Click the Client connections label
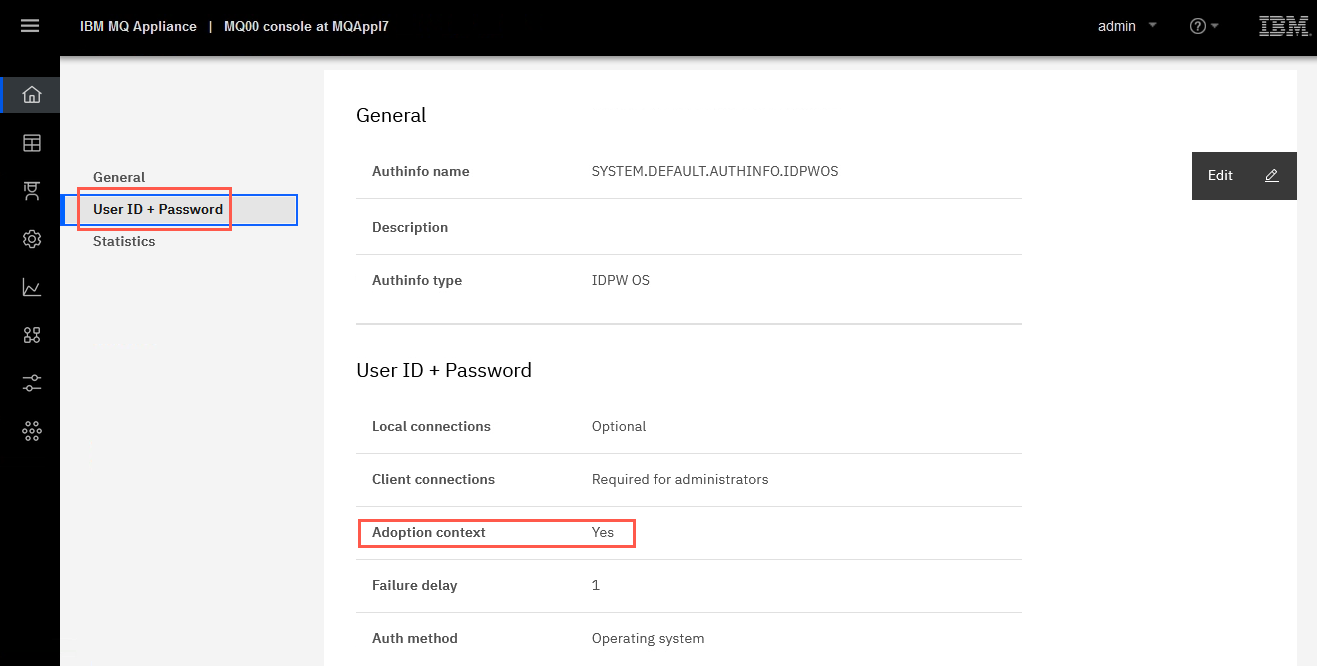 click(433, 479)
